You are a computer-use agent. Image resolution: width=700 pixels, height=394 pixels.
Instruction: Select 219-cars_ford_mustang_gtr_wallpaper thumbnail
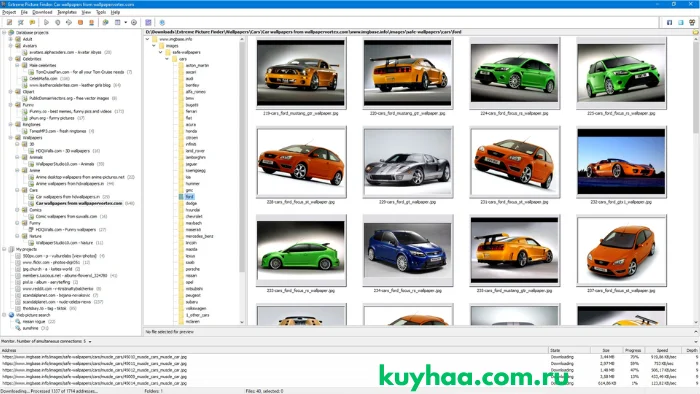coord(301,73)
